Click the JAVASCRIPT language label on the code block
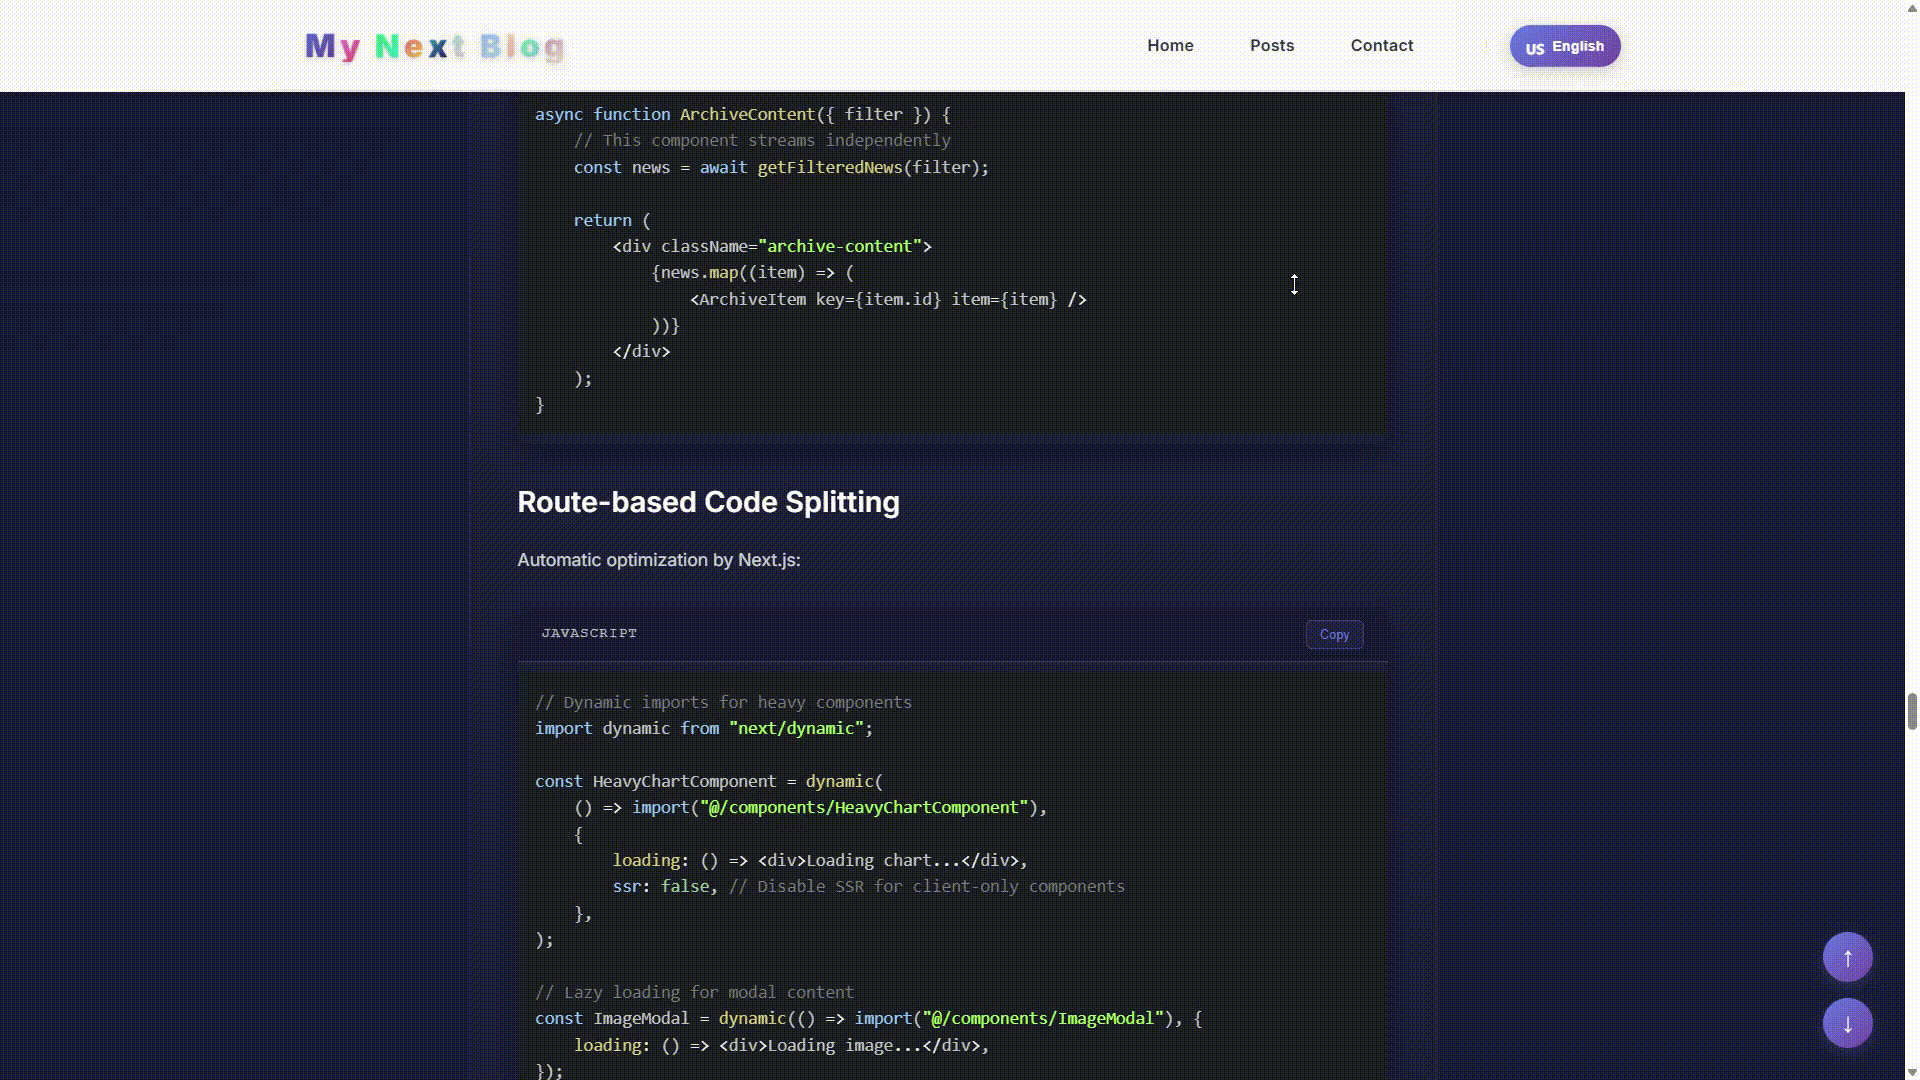 [589, 632]
